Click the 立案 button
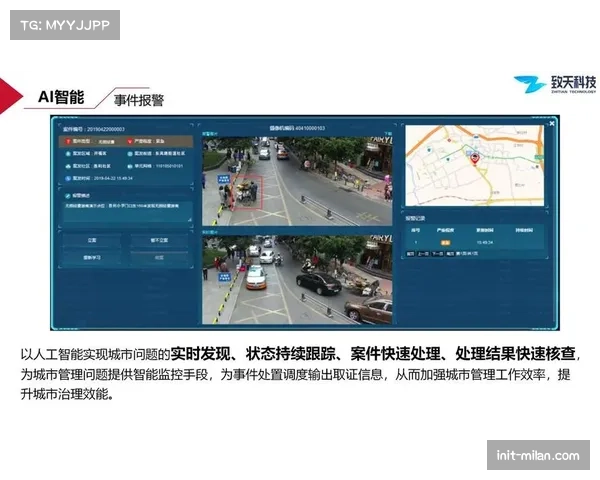The width and height of the screenshot is (600, 480). (x=92, y=240)
